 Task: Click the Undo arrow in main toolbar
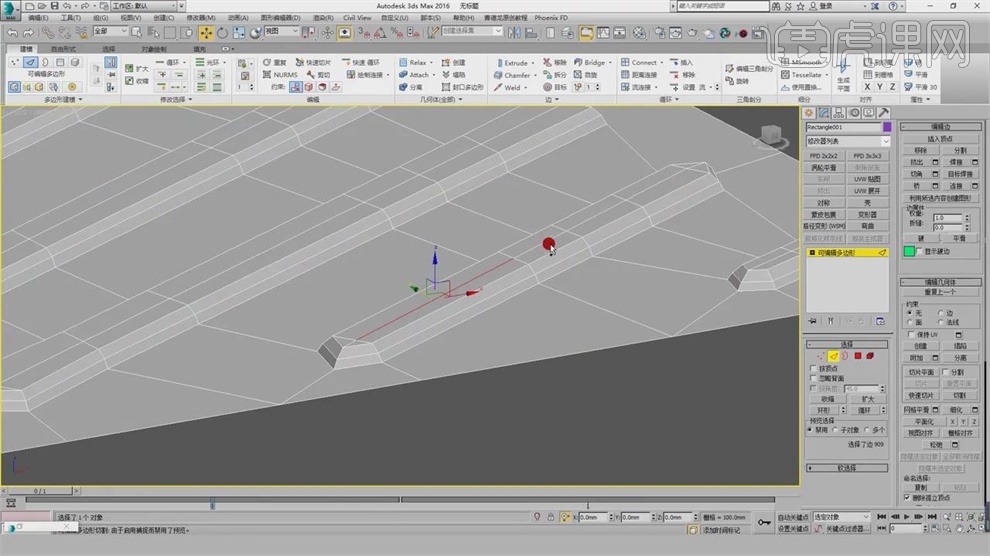click(x=11, y=32)
